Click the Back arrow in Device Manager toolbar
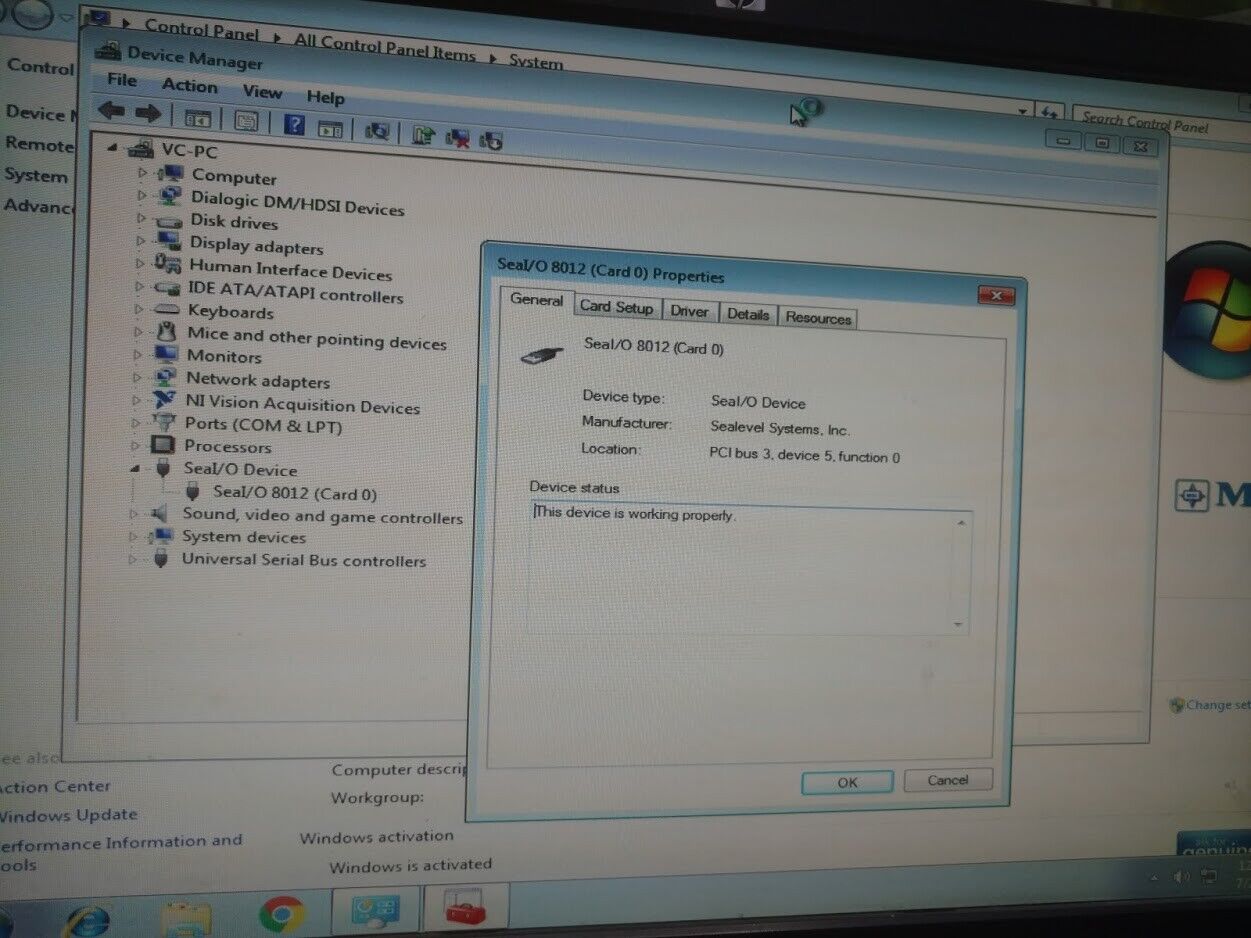This screenshot has height=938, width=1251. click(111, 112)
